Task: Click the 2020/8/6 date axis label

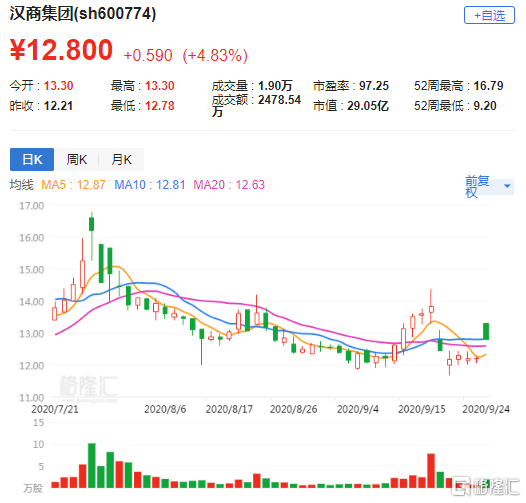Action: [x=165, y=409]
